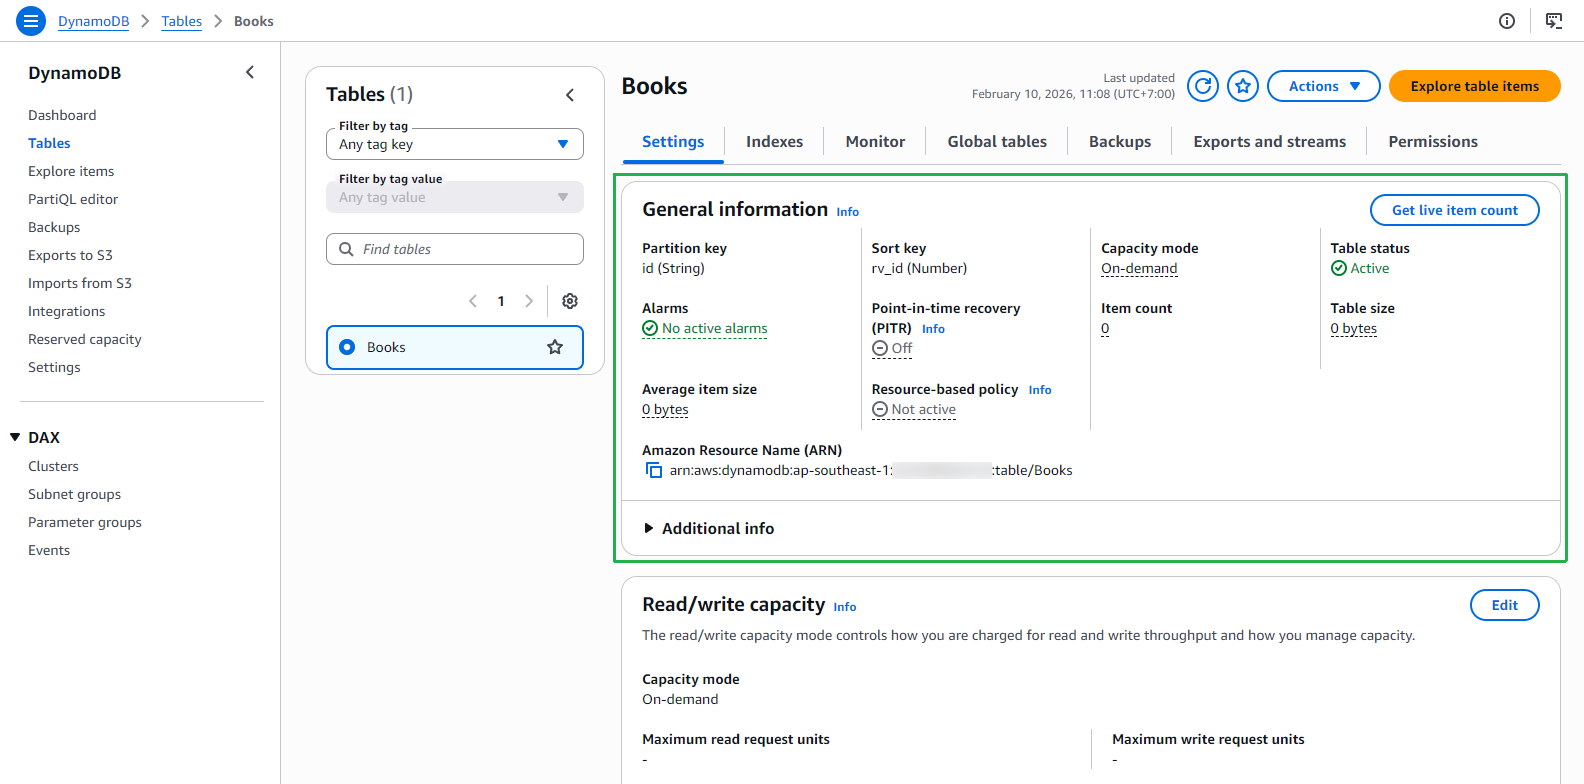This screenshot has width=1584, height=784.
Task: Open Exports to S3 page
Action: tap(70, 255)
